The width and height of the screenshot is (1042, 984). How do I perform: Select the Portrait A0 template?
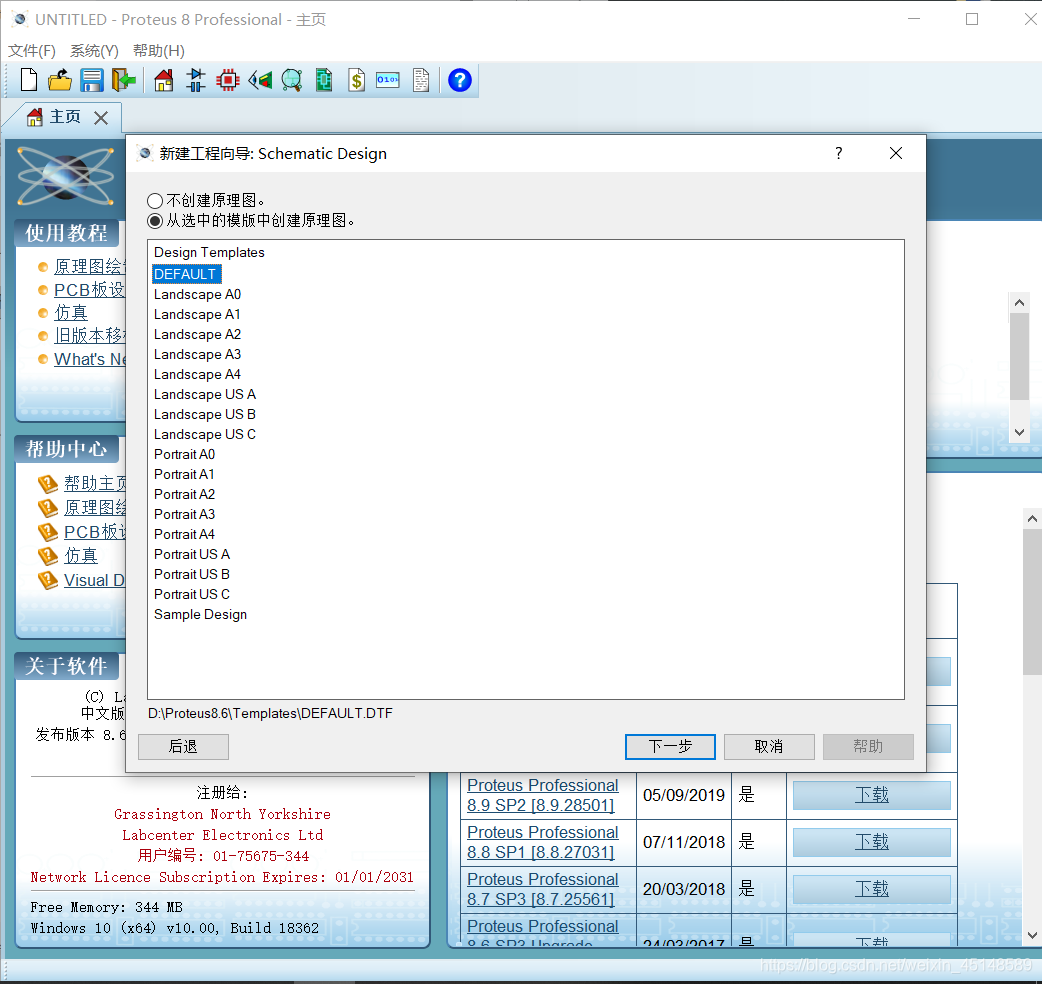click(185, 454)
